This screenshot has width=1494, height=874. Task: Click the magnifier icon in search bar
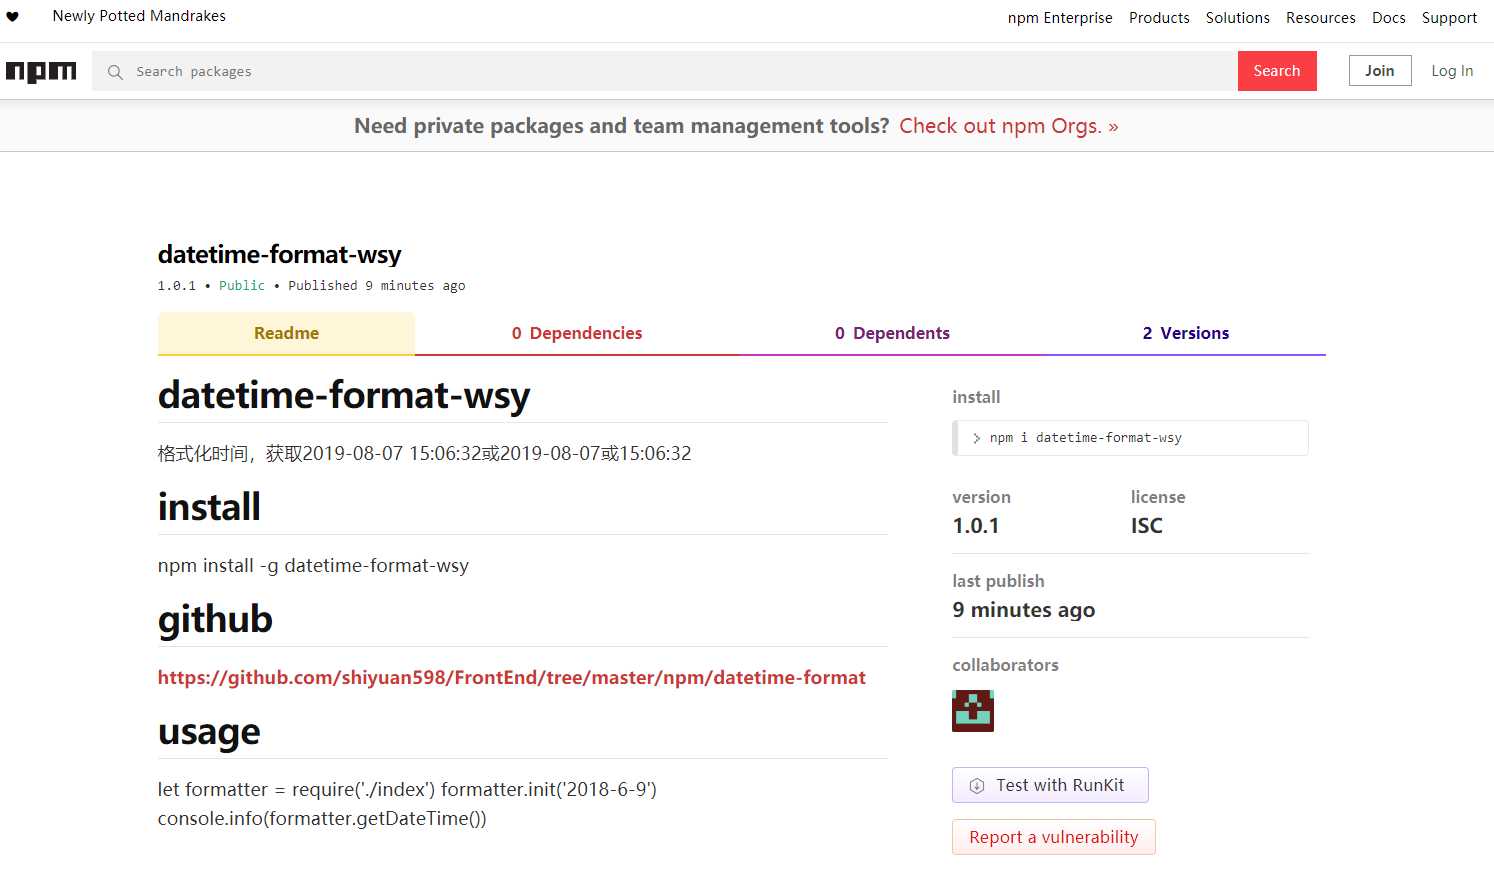115,72
